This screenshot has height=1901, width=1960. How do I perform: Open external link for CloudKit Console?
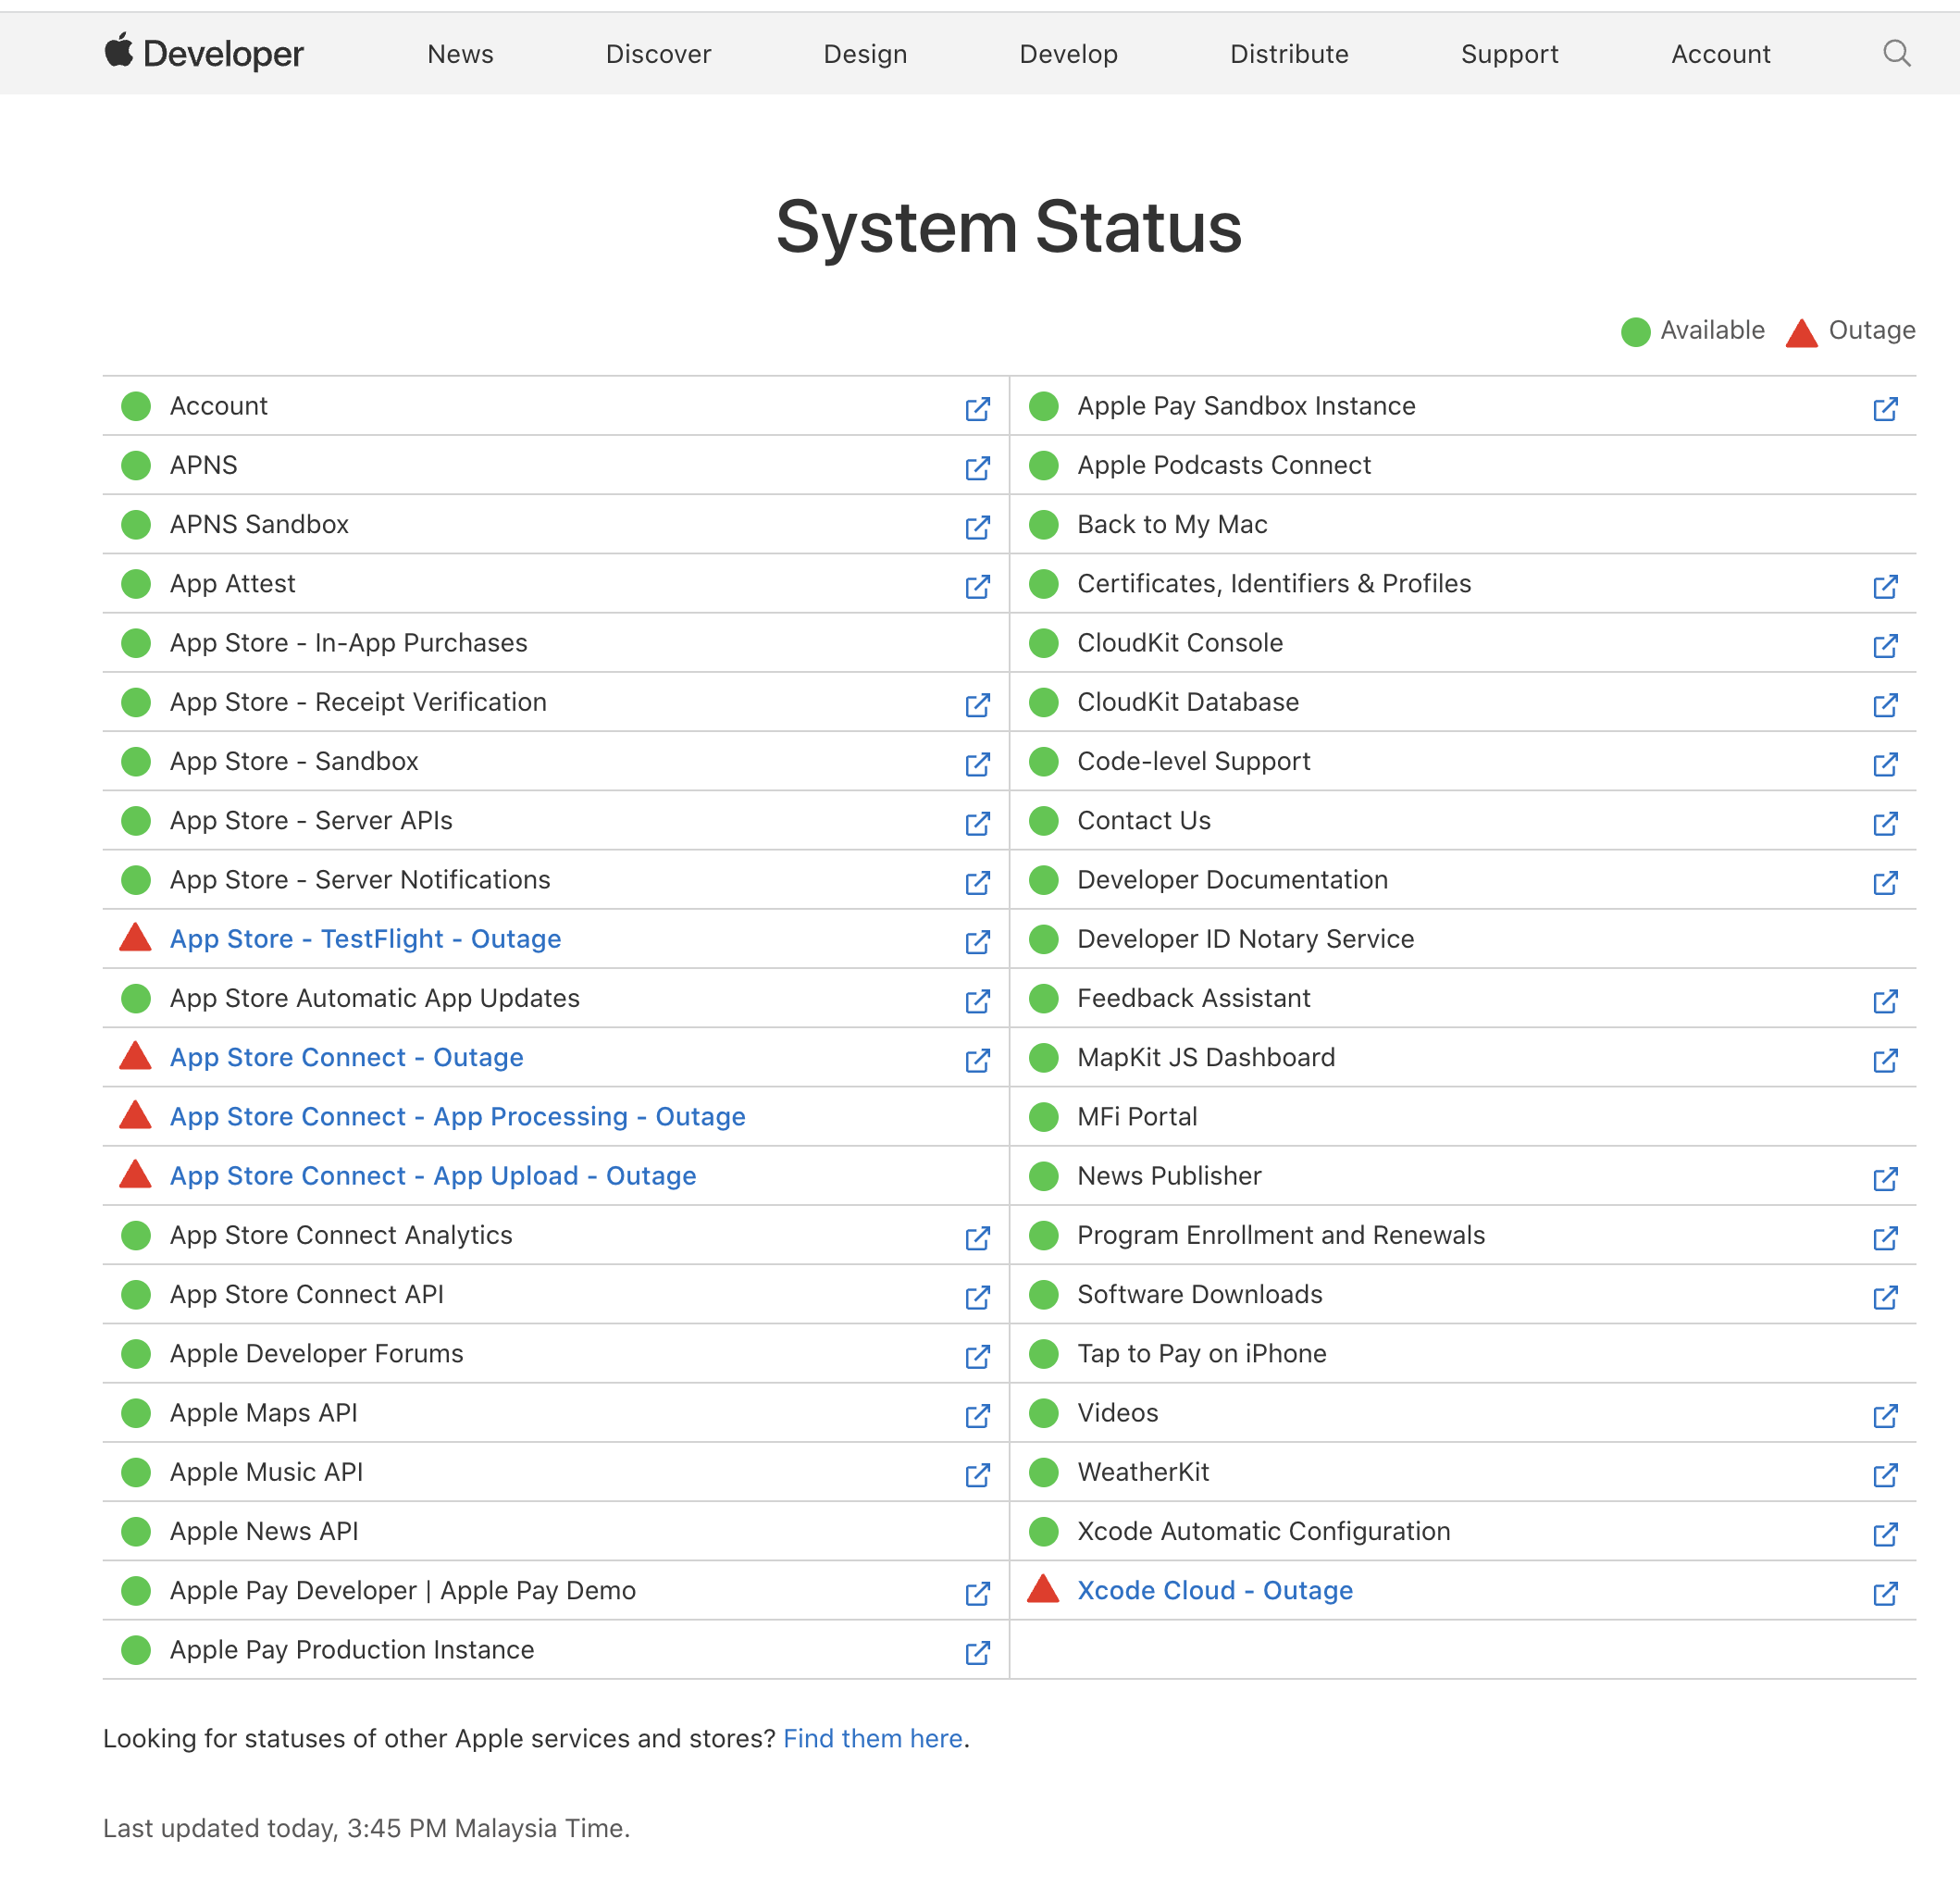tap(1888, 646)
